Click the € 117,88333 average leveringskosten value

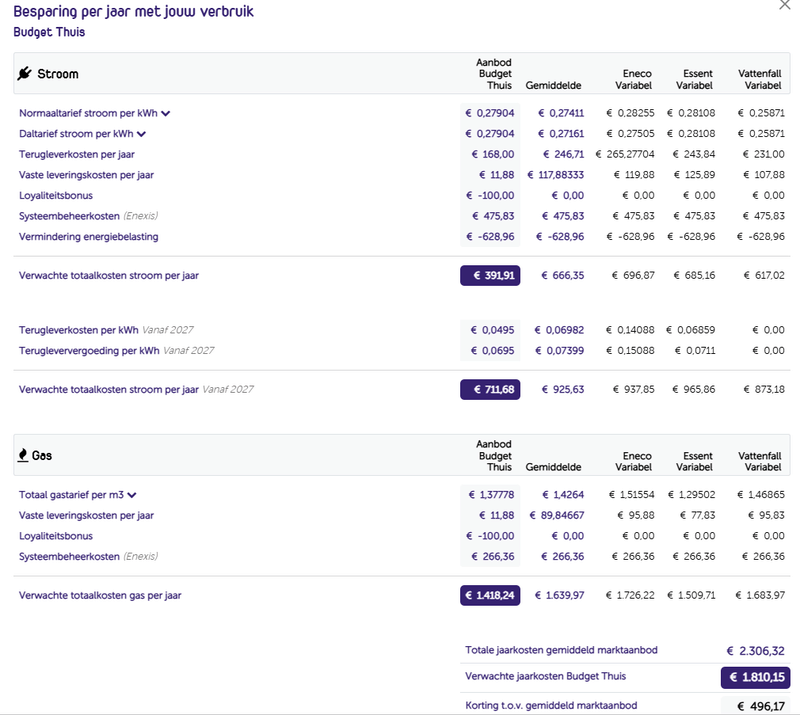556,175
